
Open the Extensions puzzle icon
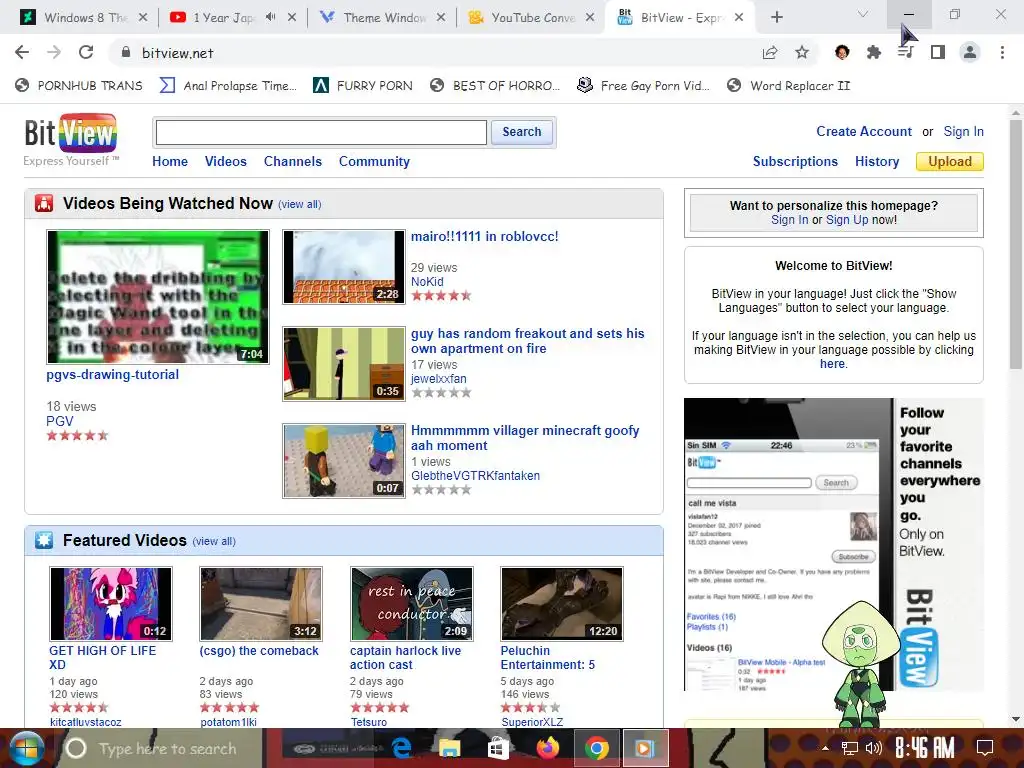coord(874,53)
